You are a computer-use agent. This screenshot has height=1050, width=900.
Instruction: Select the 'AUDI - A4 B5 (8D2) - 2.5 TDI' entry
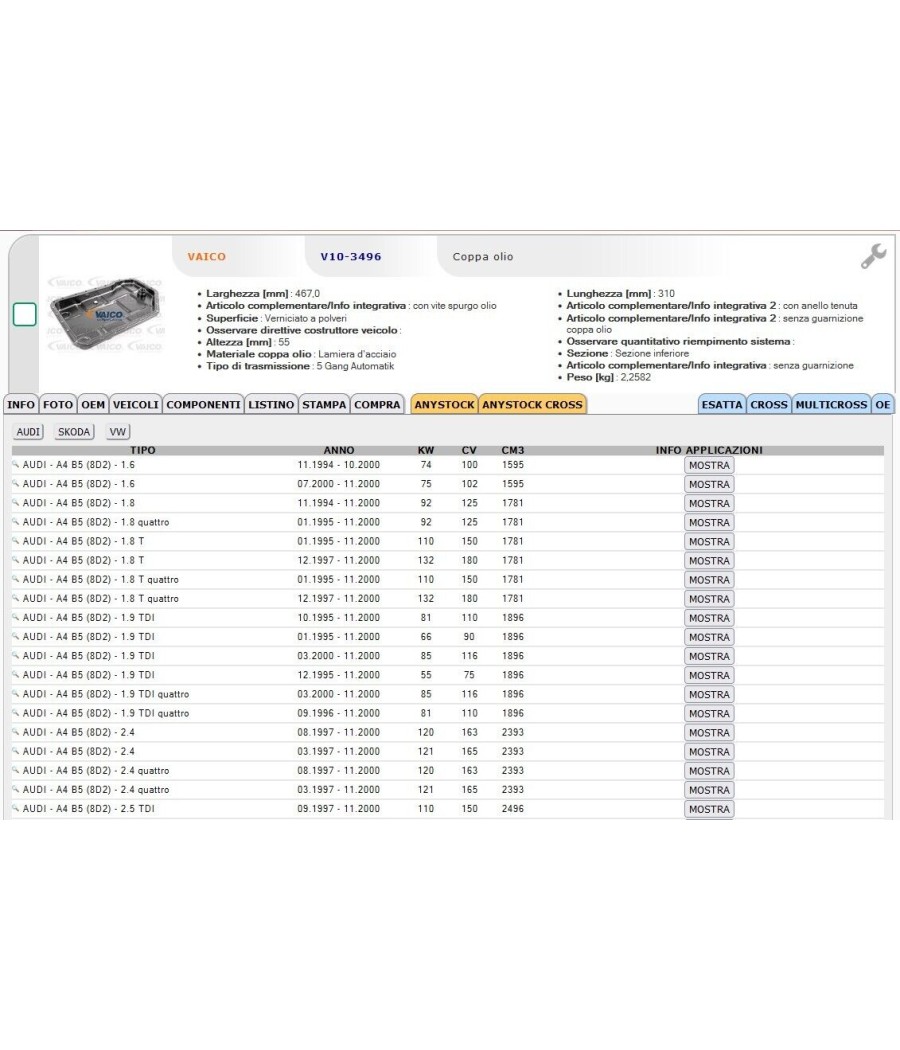(x=88, y=809)
